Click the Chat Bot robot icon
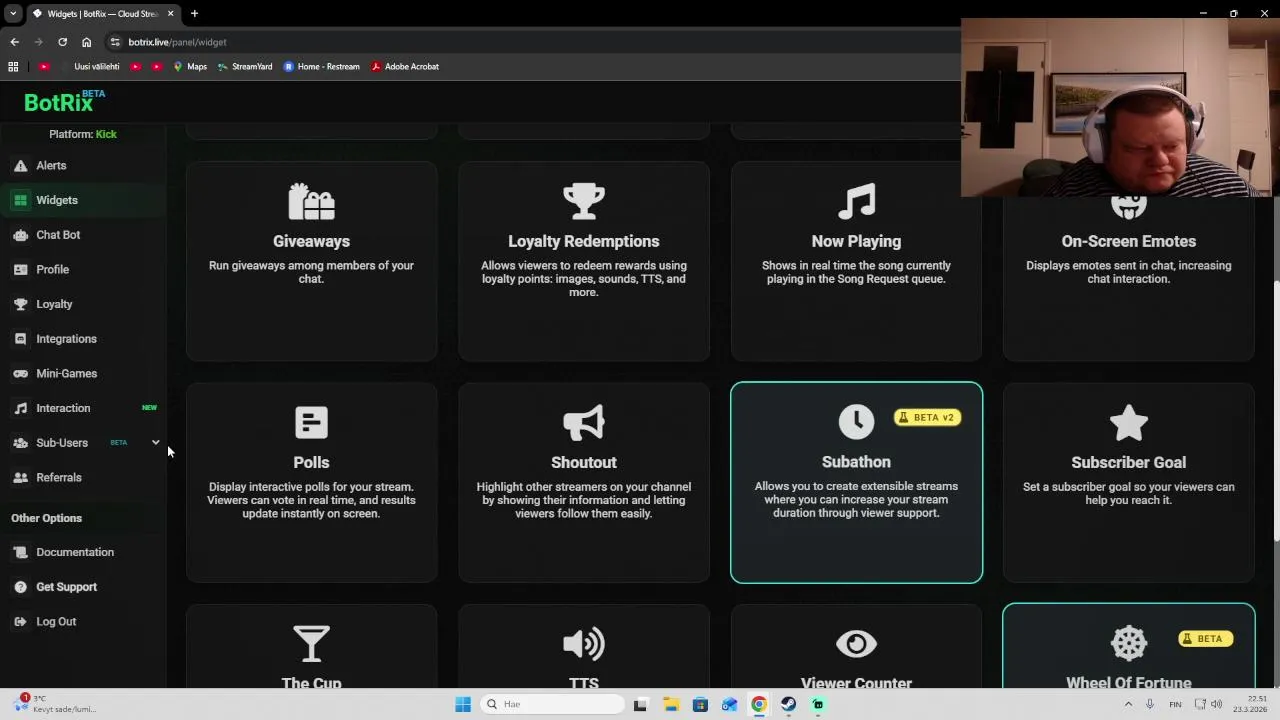The image size is (1280, 720). click(20, 235)
